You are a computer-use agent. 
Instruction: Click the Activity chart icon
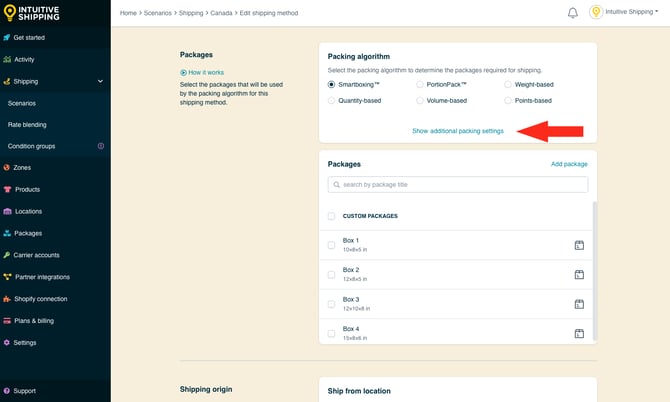point(7,59)
